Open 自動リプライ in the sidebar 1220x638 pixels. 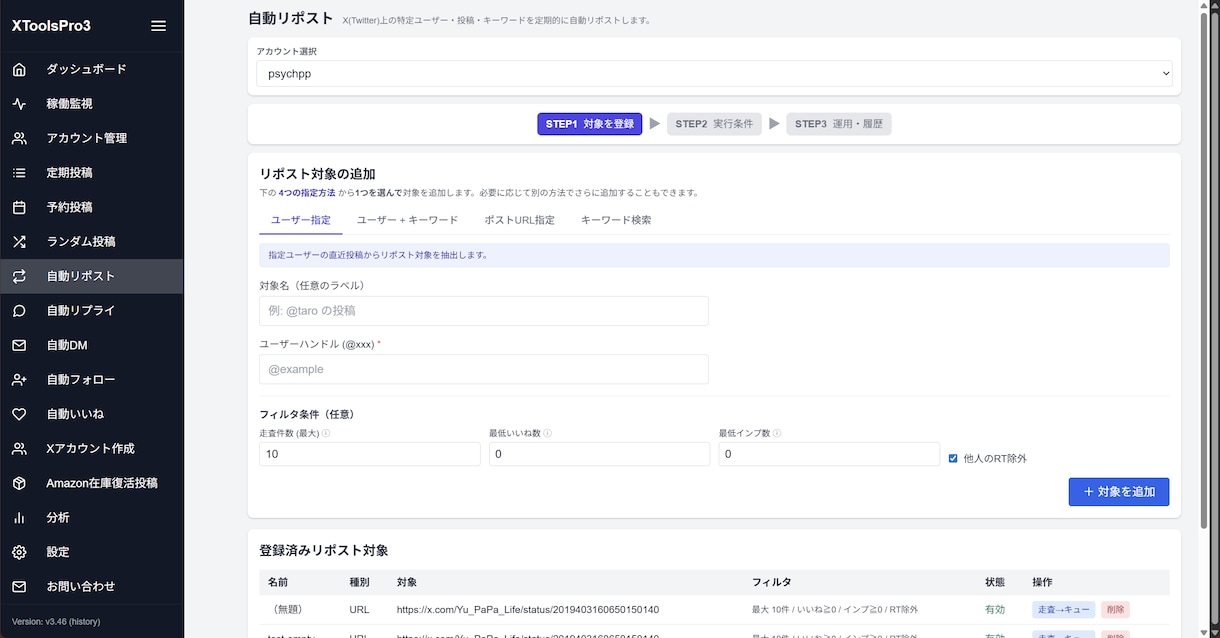(x=91, y=311)
